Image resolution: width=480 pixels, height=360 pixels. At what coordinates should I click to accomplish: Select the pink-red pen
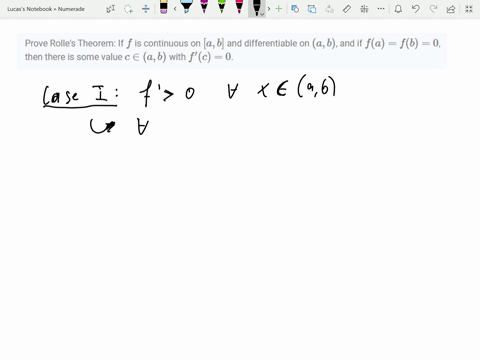click(239, 7)
